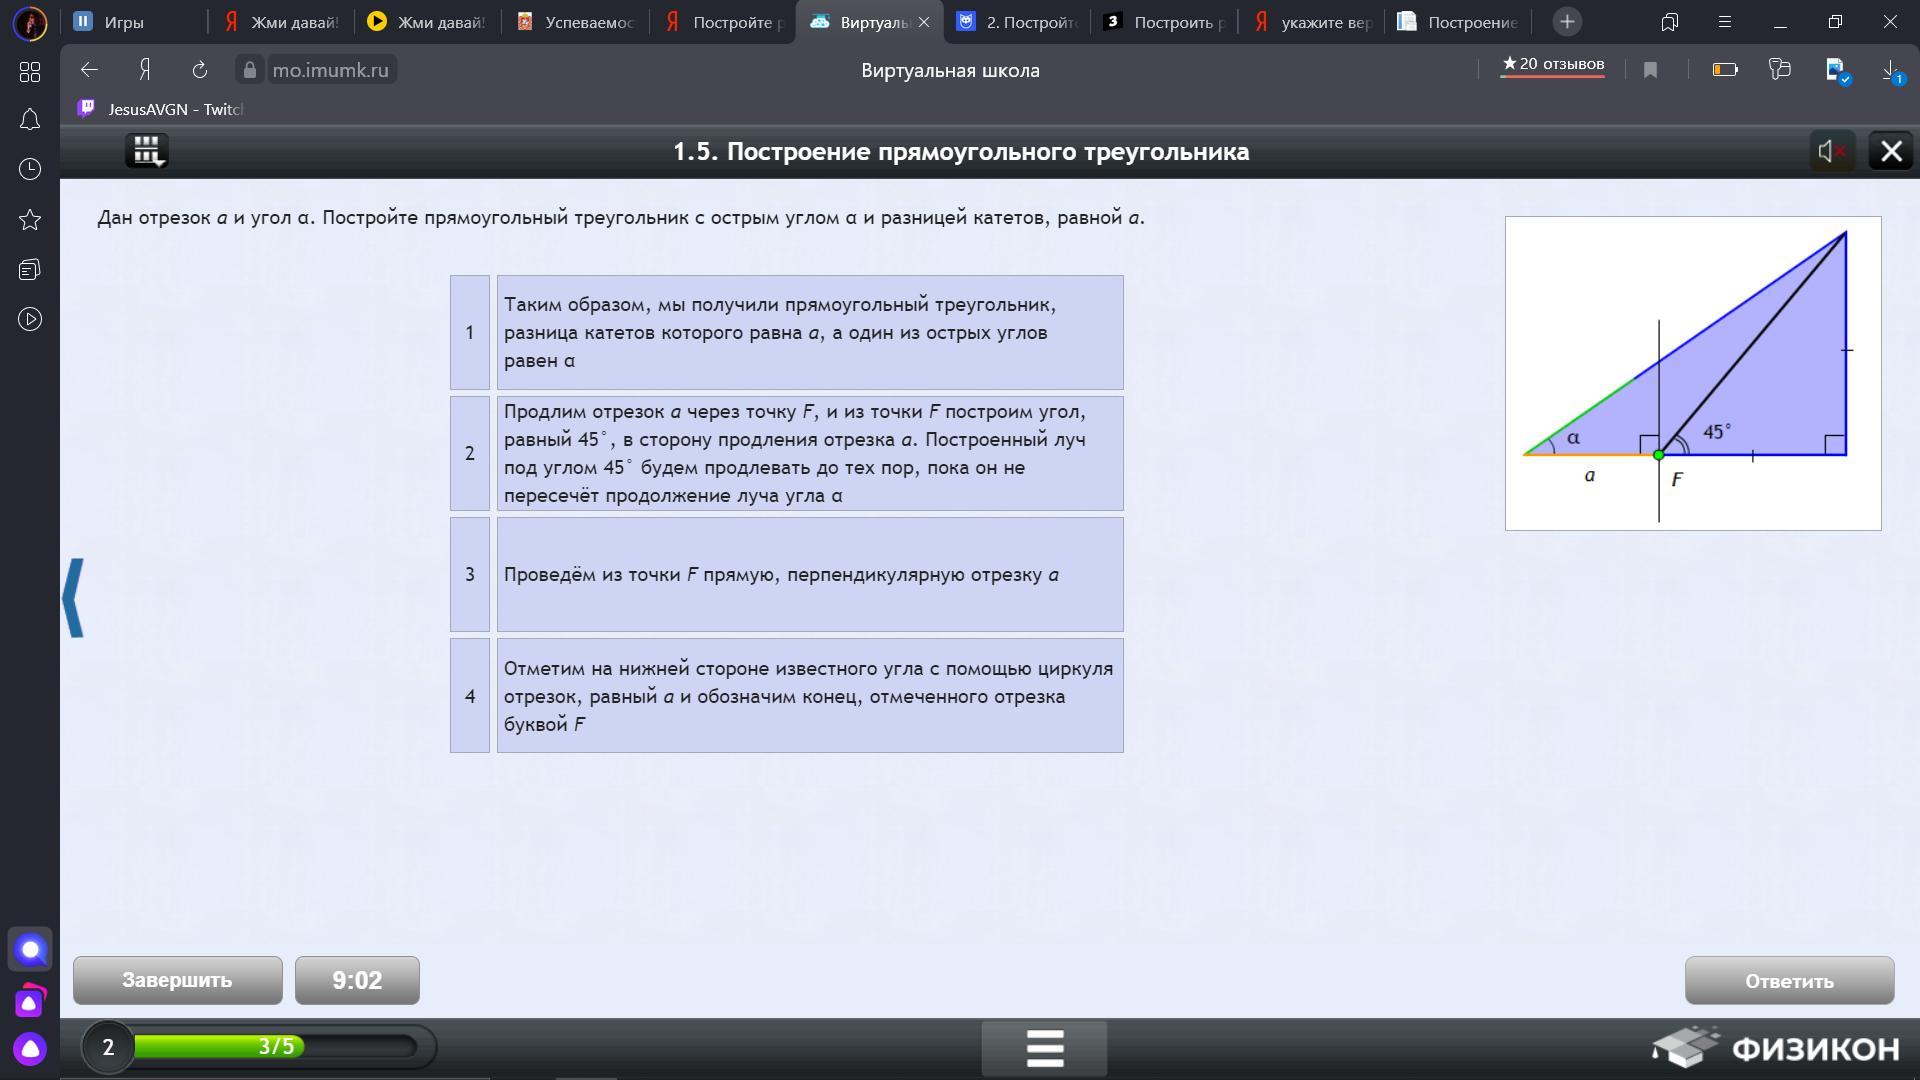Go to the previous page chevron arrow
The image size is (1920, 1080).
tap(73, 597)
